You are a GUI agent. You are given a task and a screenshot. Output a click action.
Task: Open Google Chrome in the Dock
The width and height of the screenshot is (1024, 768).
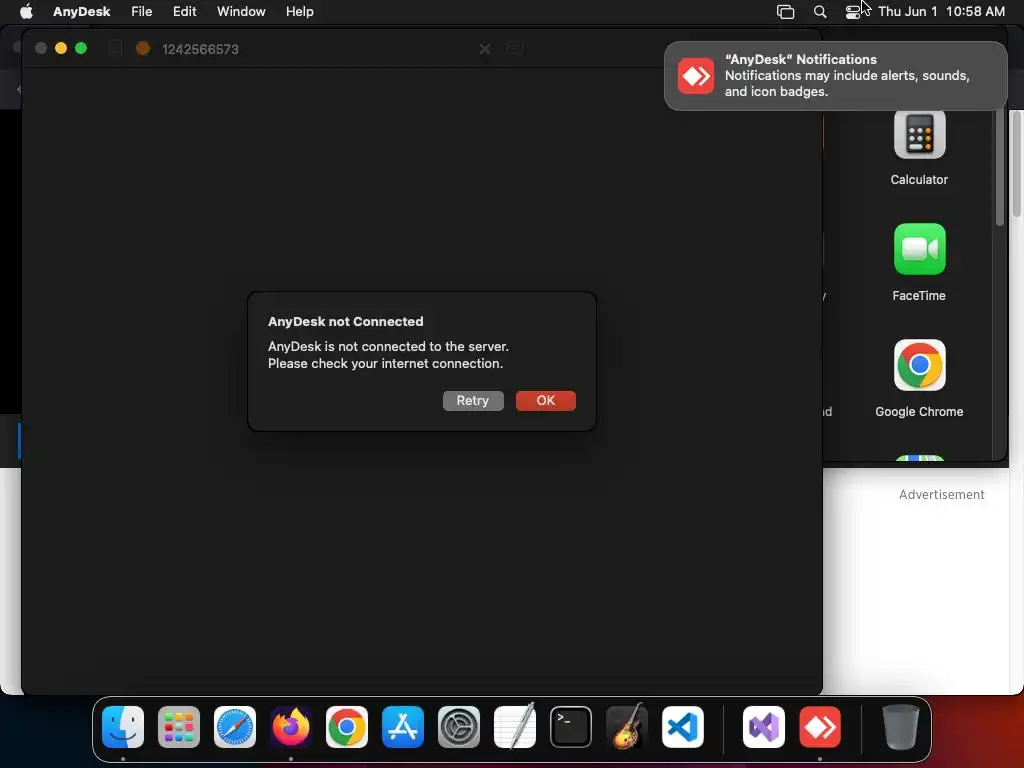pyautogui.click(x=347, y=727)
